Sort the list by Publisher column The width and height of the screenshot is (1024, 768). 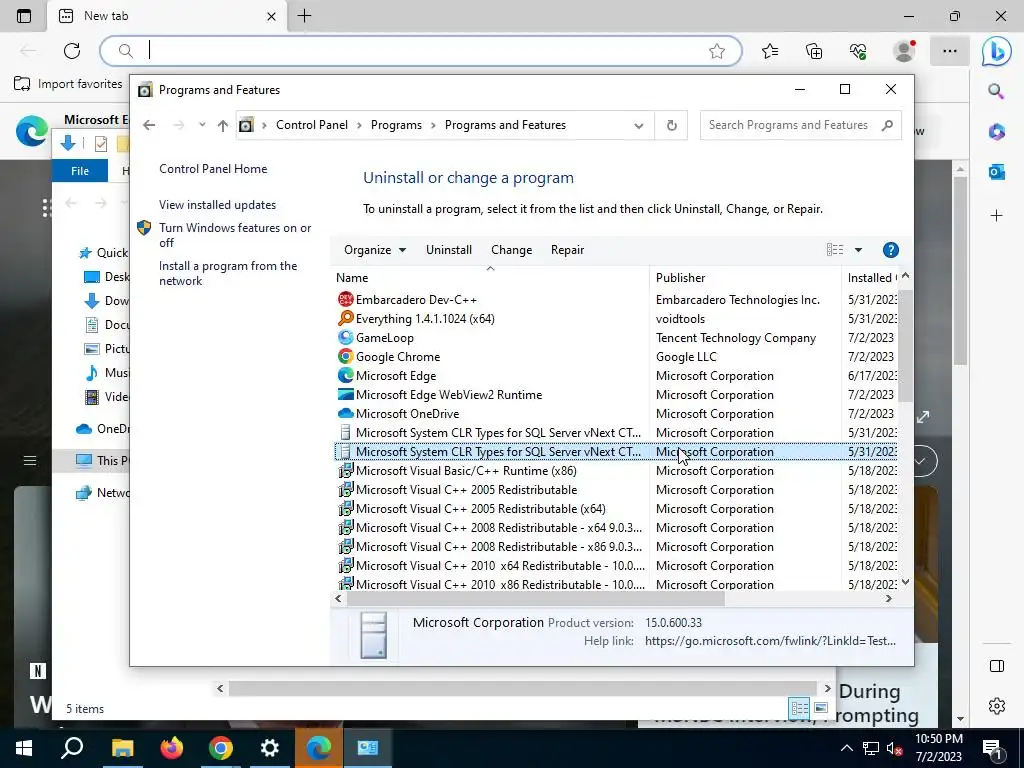(x=745, y=278)
